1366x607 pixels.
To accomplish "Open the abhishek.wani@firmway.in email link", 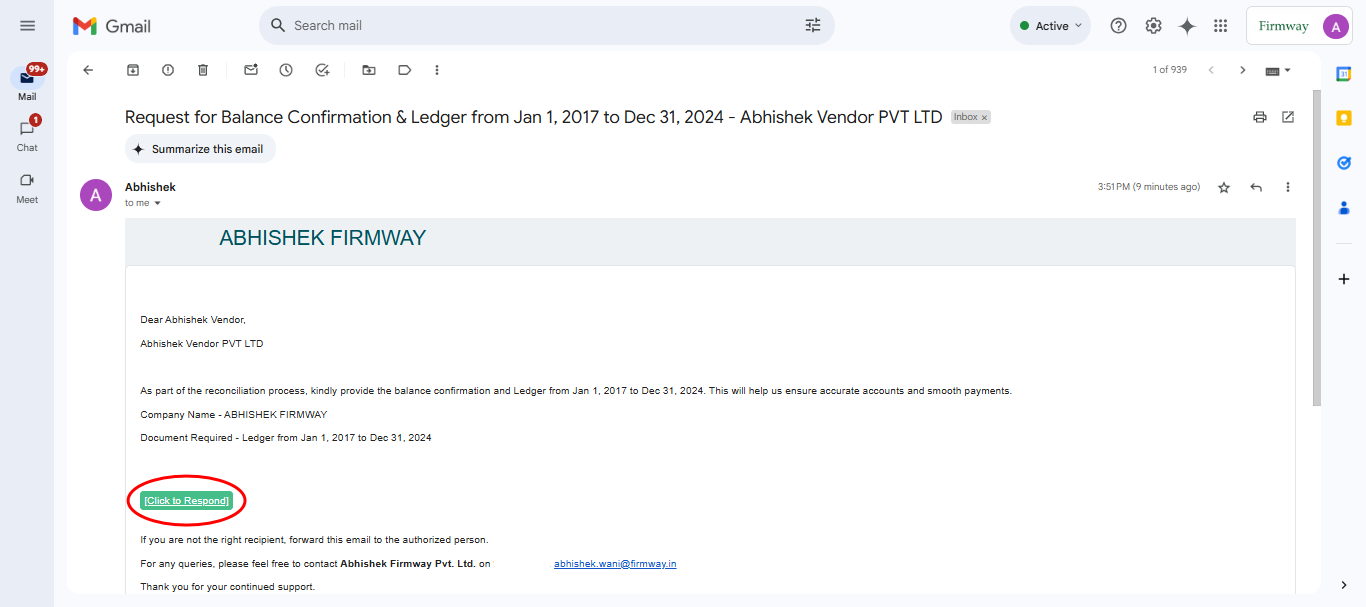I will coord(615,564).
